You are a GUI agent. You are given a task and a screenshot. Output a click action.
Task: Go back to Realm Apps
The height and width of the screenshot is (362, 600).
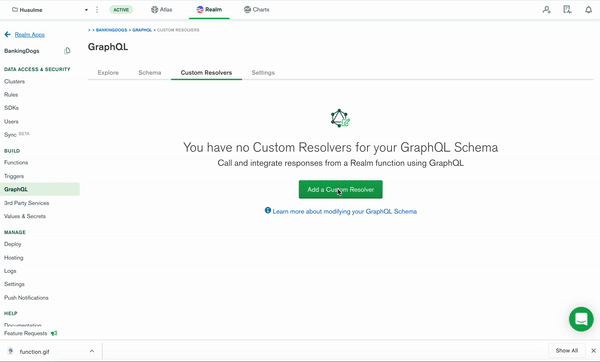29,34
